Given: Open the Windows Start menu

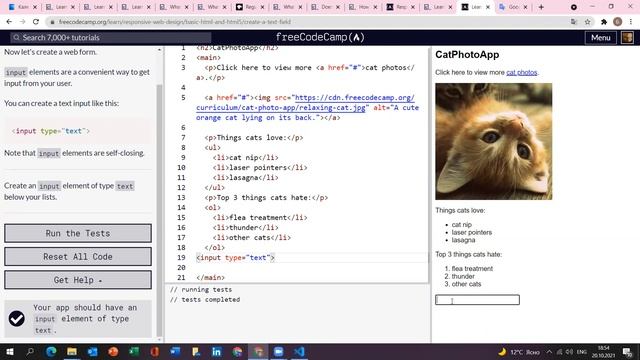Looking at the screenshot, I should 10,351.
